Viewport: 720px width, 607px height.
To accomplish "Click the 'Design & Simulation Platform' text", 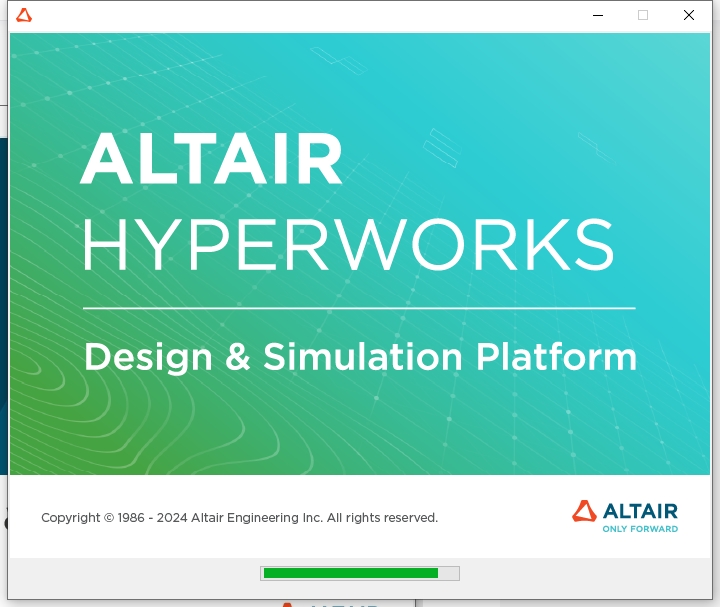I will pyautogui.click(x=360, y=357).
